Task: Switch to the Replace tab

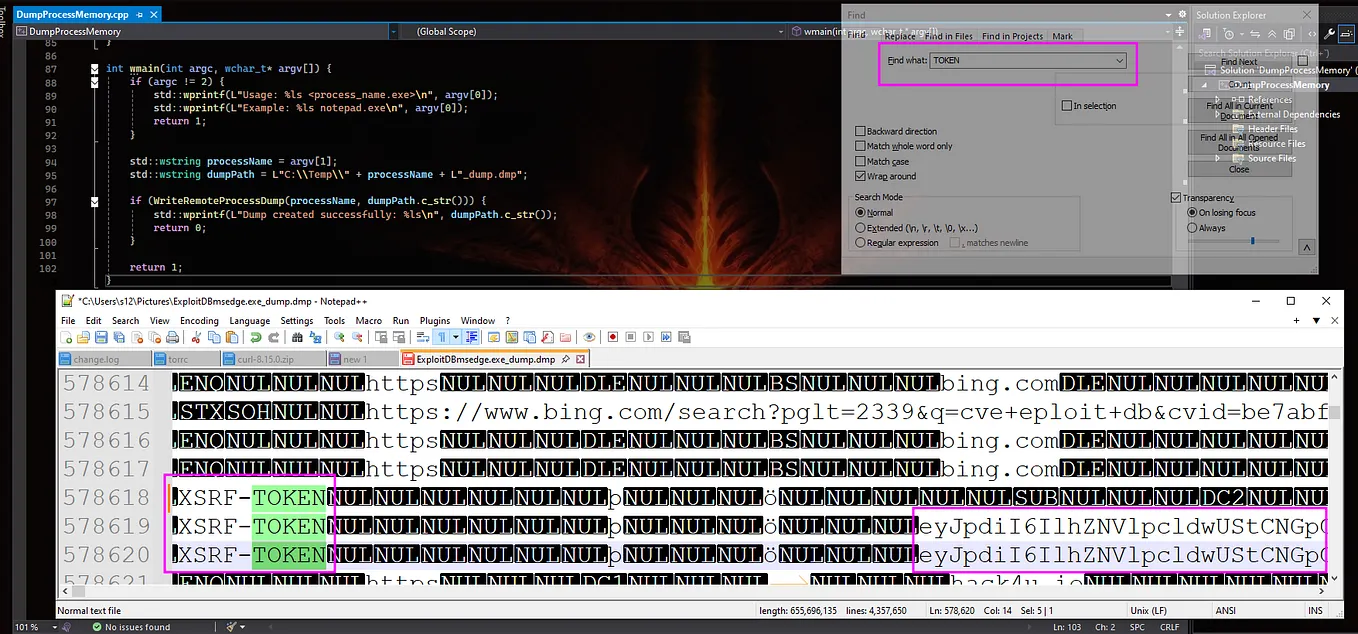Action: (899, 35)
